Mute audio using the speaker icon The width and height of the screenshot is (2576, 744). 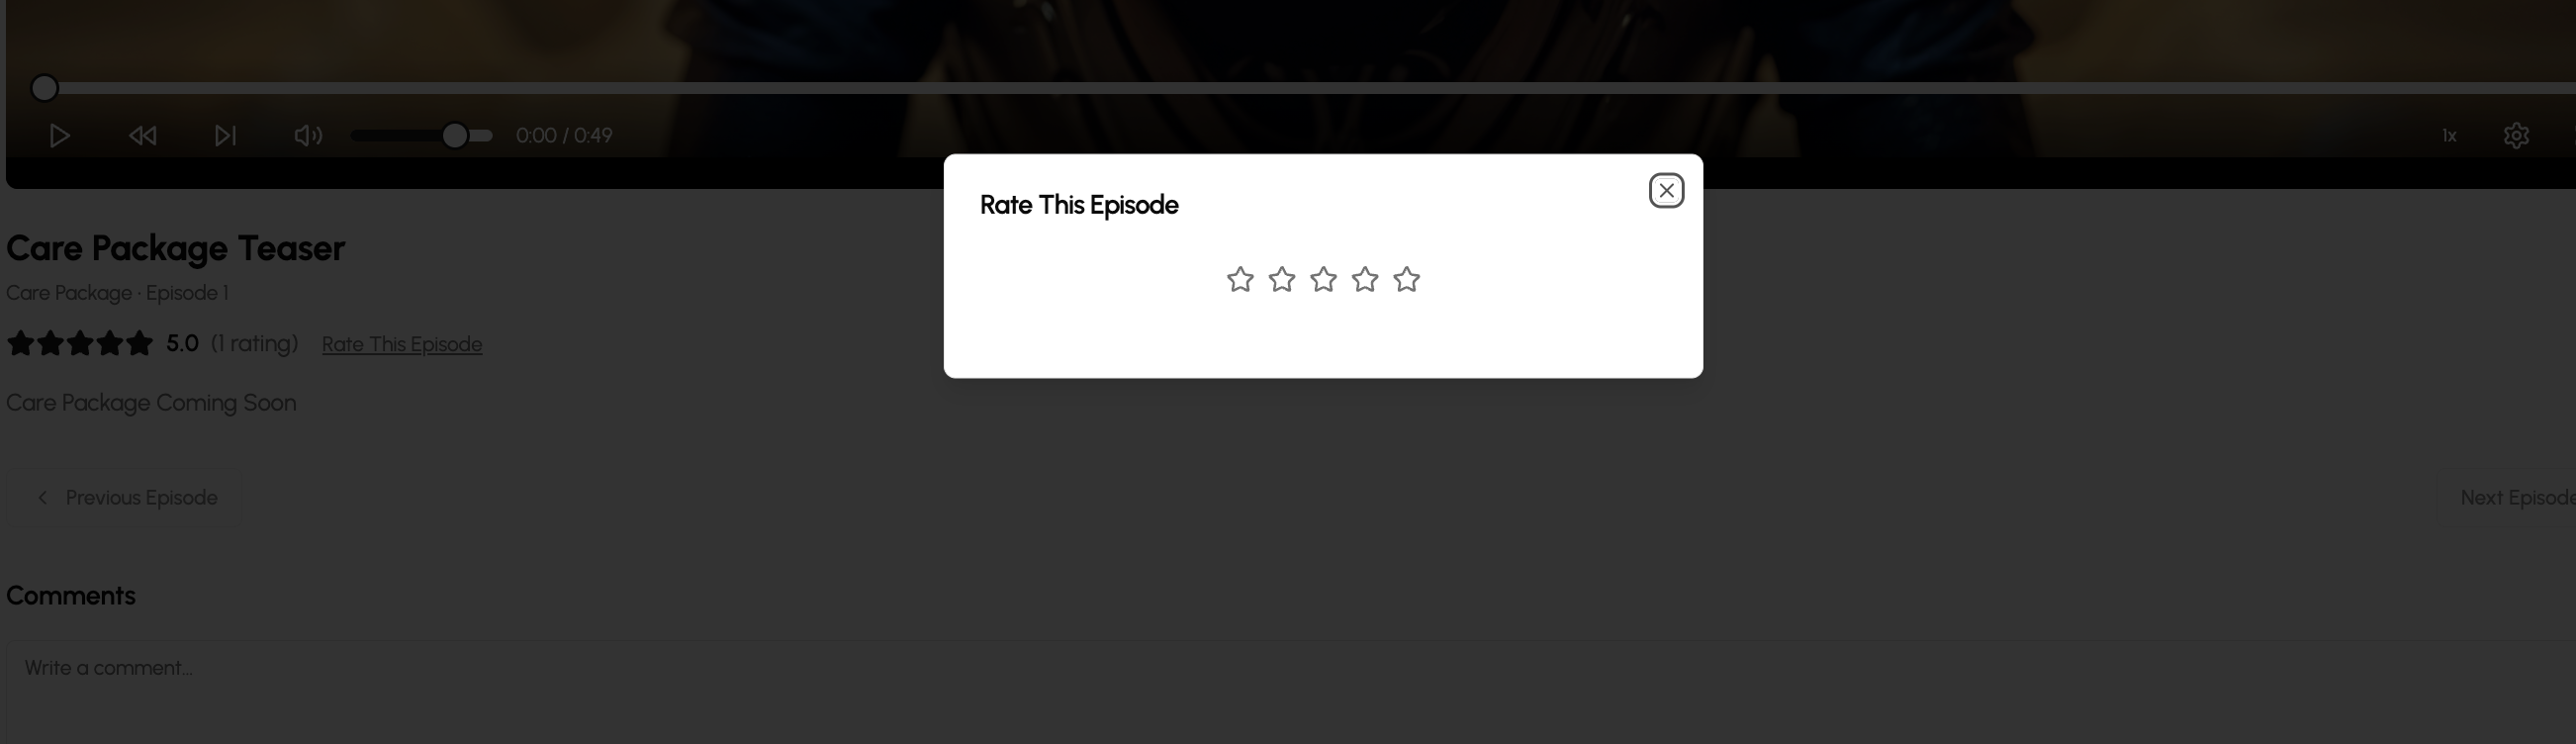308,135
